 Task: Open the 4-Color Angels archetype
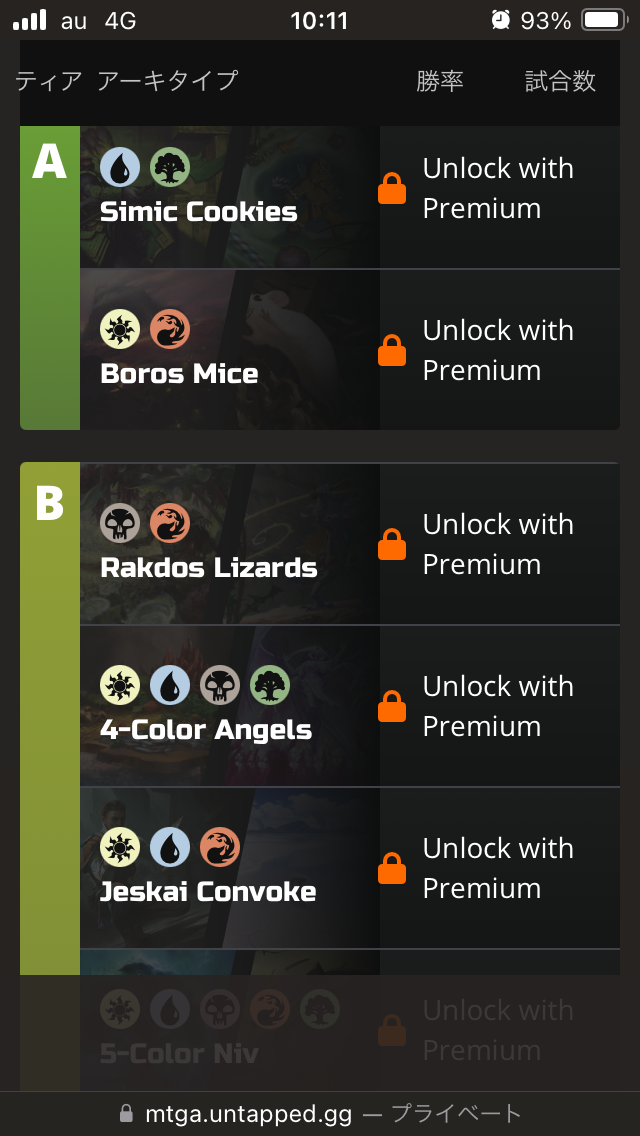click(x=206, y=730)
